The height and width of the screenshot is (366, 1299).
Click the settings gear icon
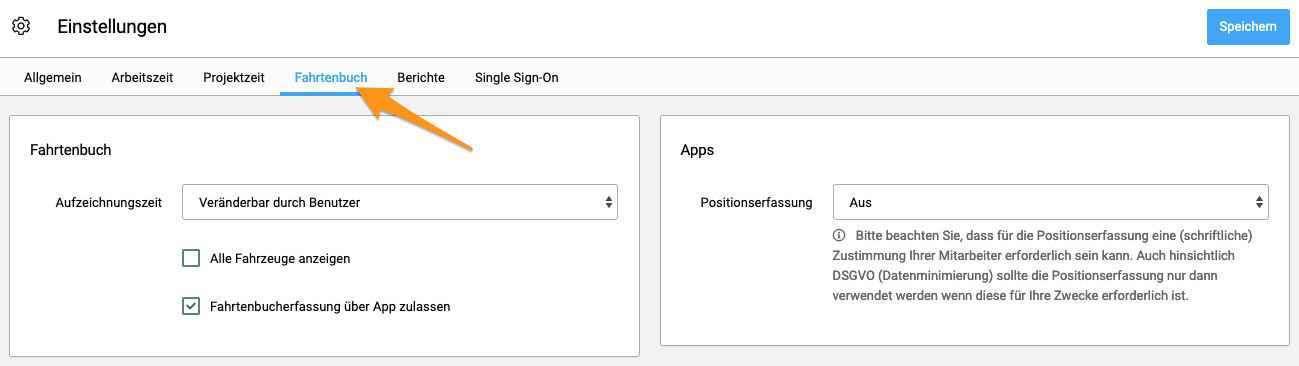click(x=21, y=26)
